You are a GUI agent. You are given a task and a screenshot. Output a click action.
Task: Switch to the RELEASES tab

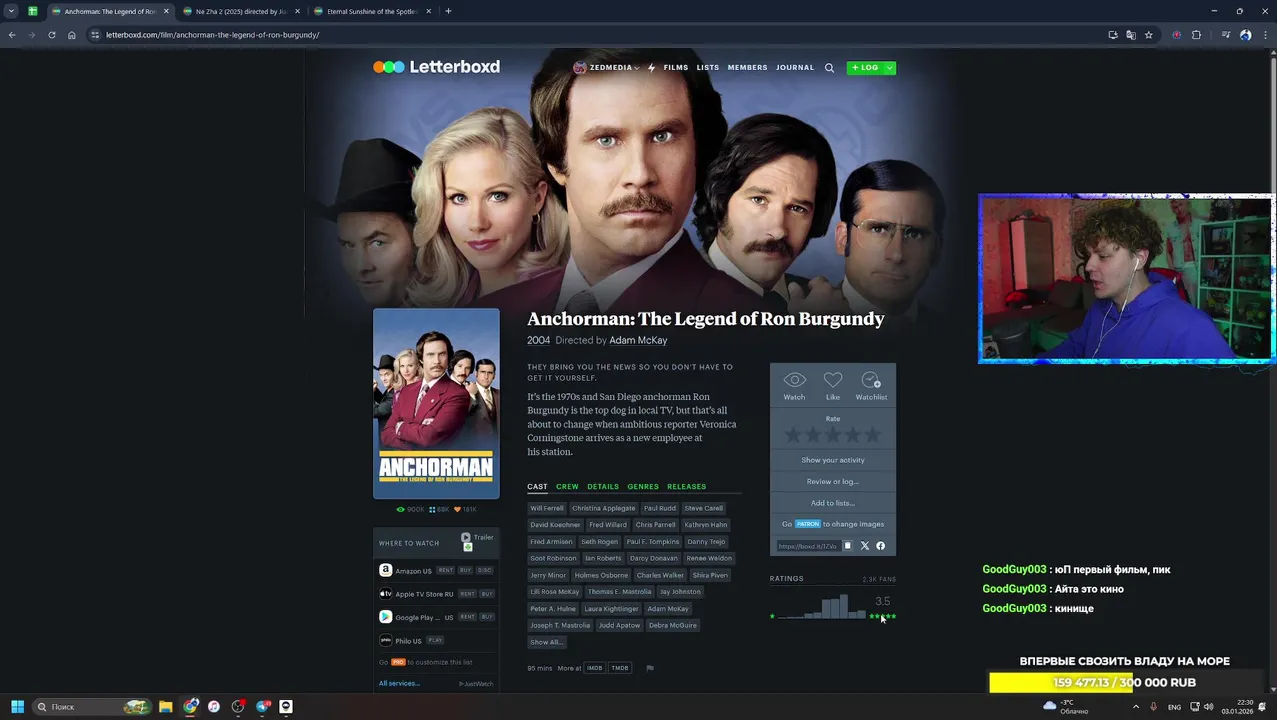(x=687, y=487)
